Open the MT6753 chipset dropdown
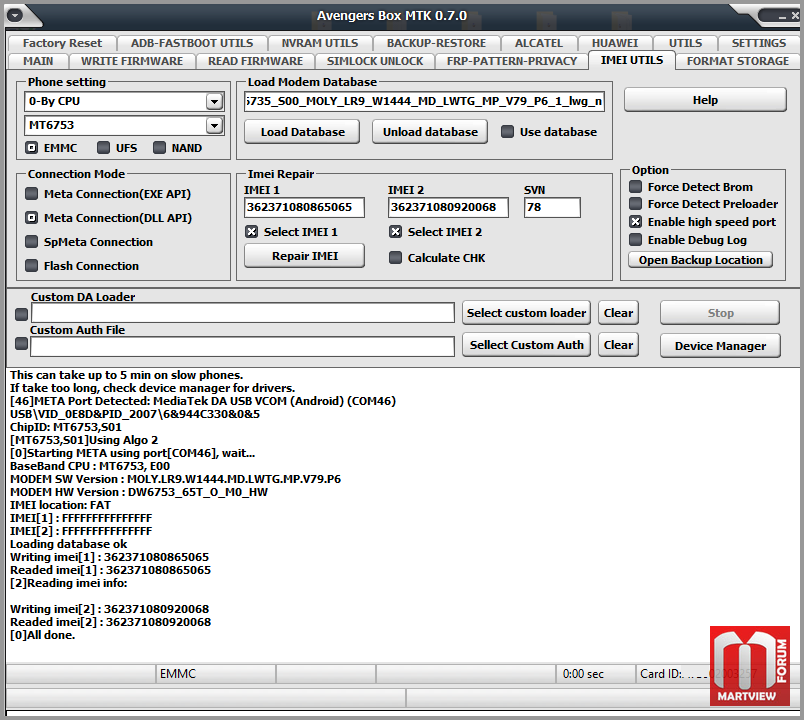This screenshot has width=804, height=720. click(x=213, y=126)
